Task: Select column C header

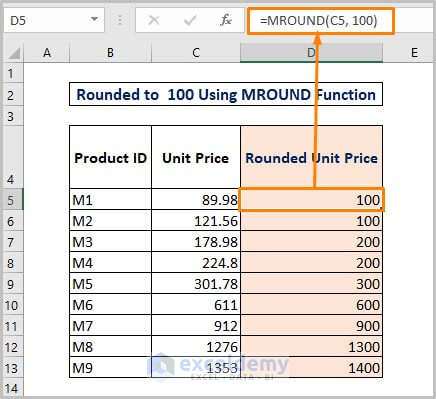Action: click(x=196, y=53)
